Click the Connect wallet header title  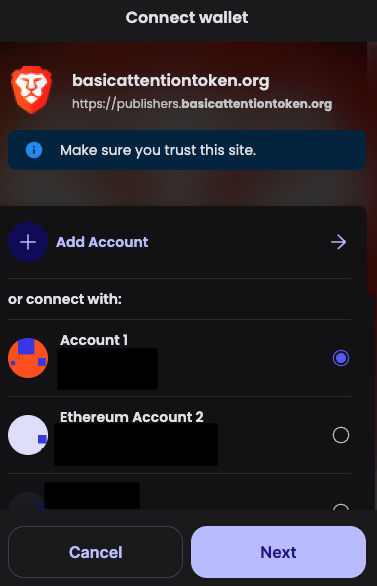187,18
